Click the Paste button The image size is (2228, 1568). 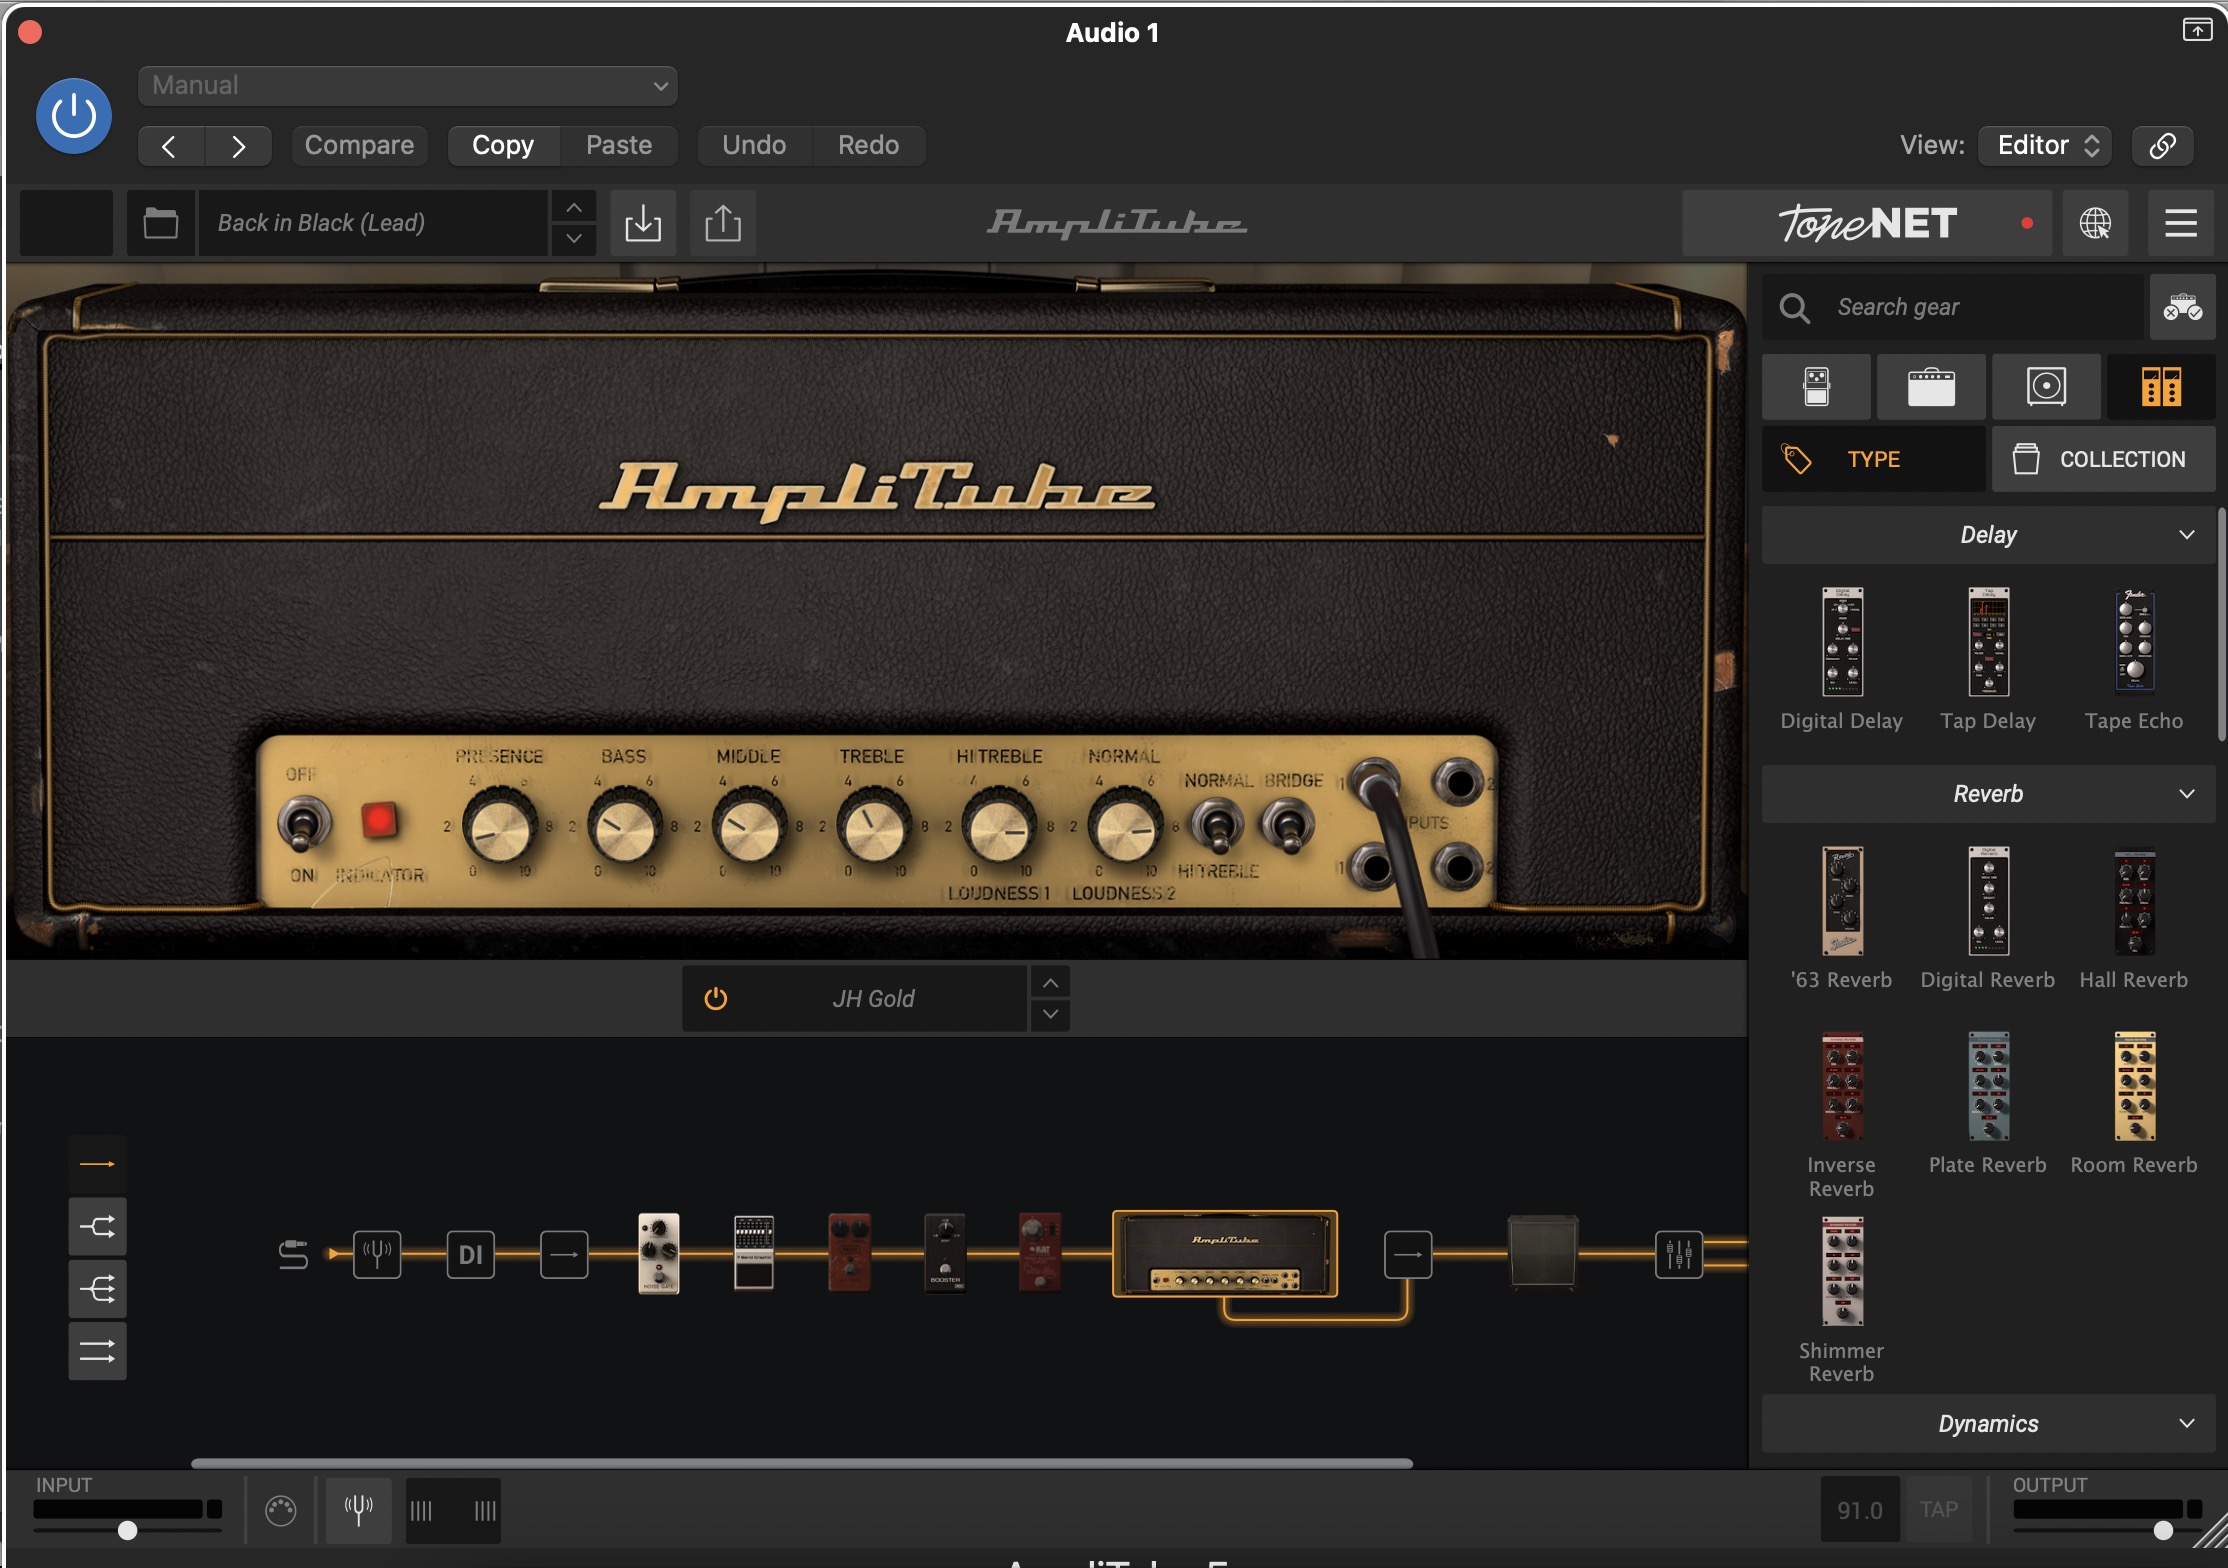pyautogui.click(x=619, y=146)
